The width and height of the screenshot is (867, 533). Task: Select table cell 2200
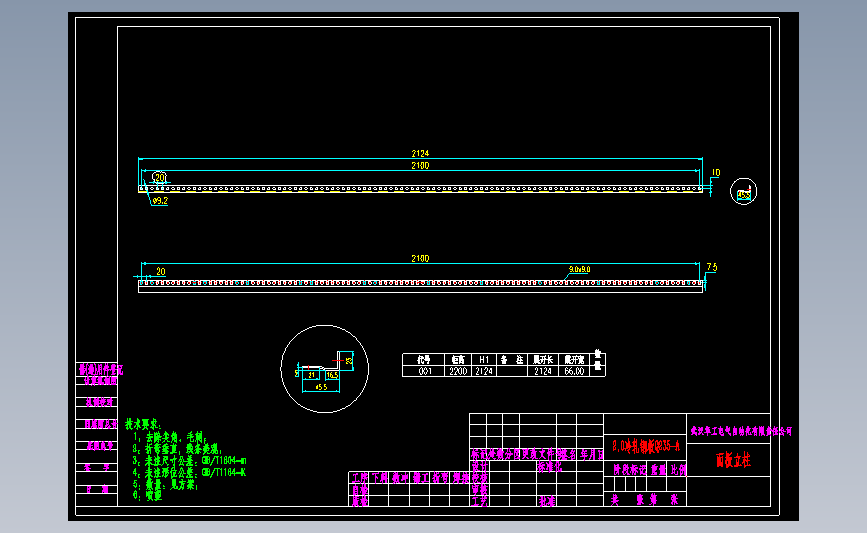(458, 371)
